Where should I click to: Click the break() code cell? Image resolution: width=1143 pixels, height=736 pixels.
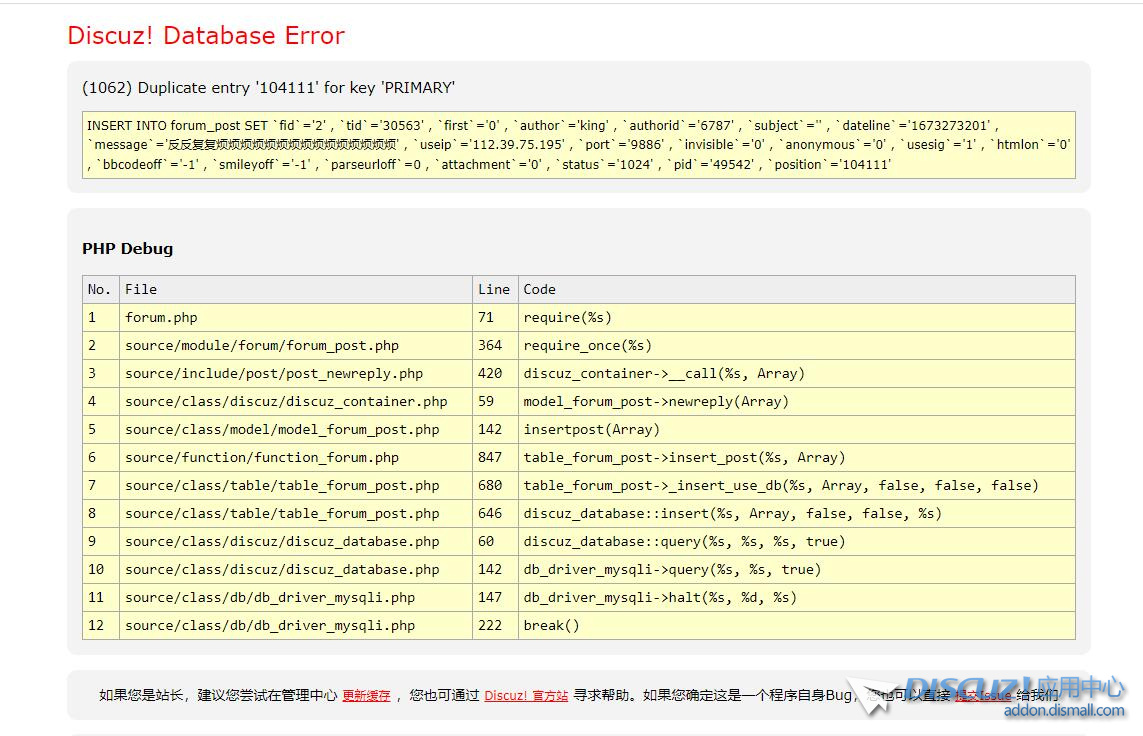551,625
